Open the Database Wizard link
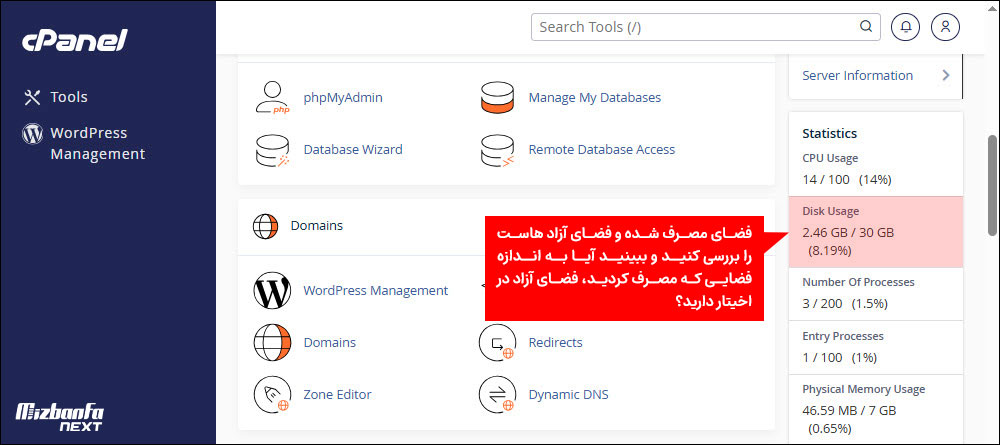 (x=353, y=150)
